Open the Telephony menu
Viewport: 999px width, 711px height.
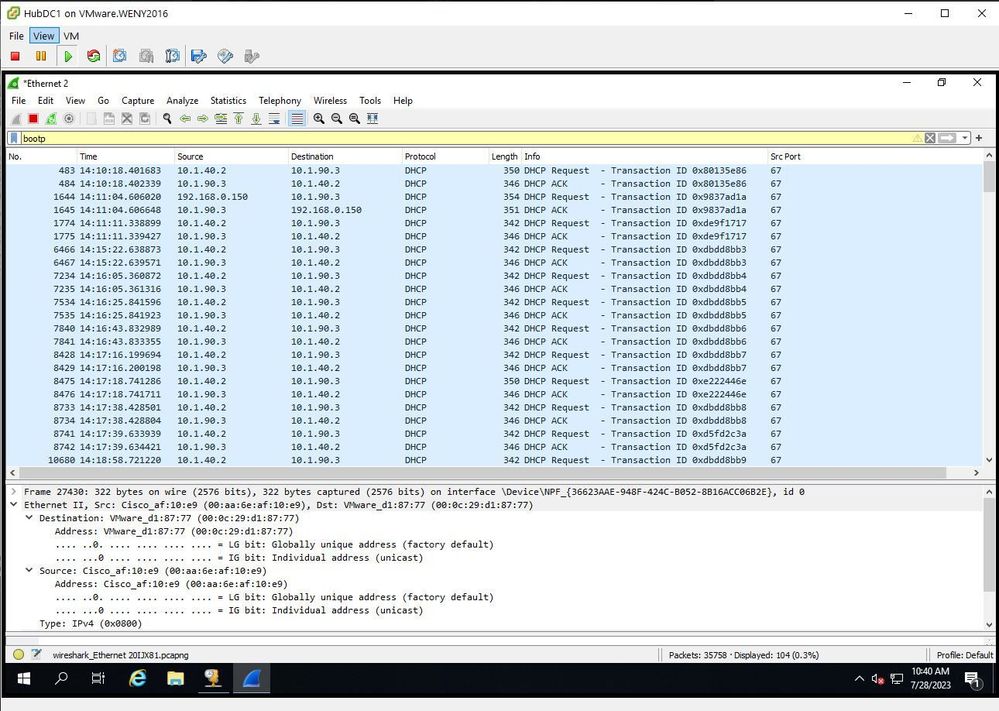280,101
